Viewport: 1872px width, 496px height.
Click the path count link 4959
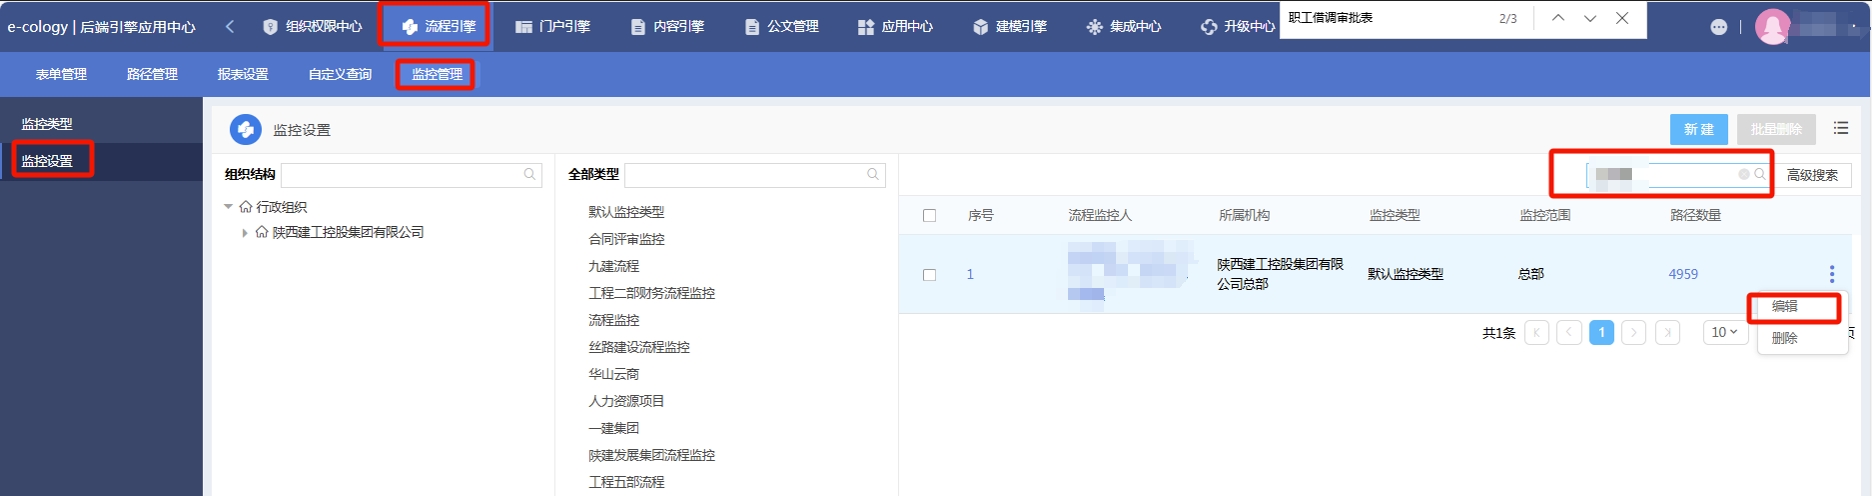pos(1683,274)
